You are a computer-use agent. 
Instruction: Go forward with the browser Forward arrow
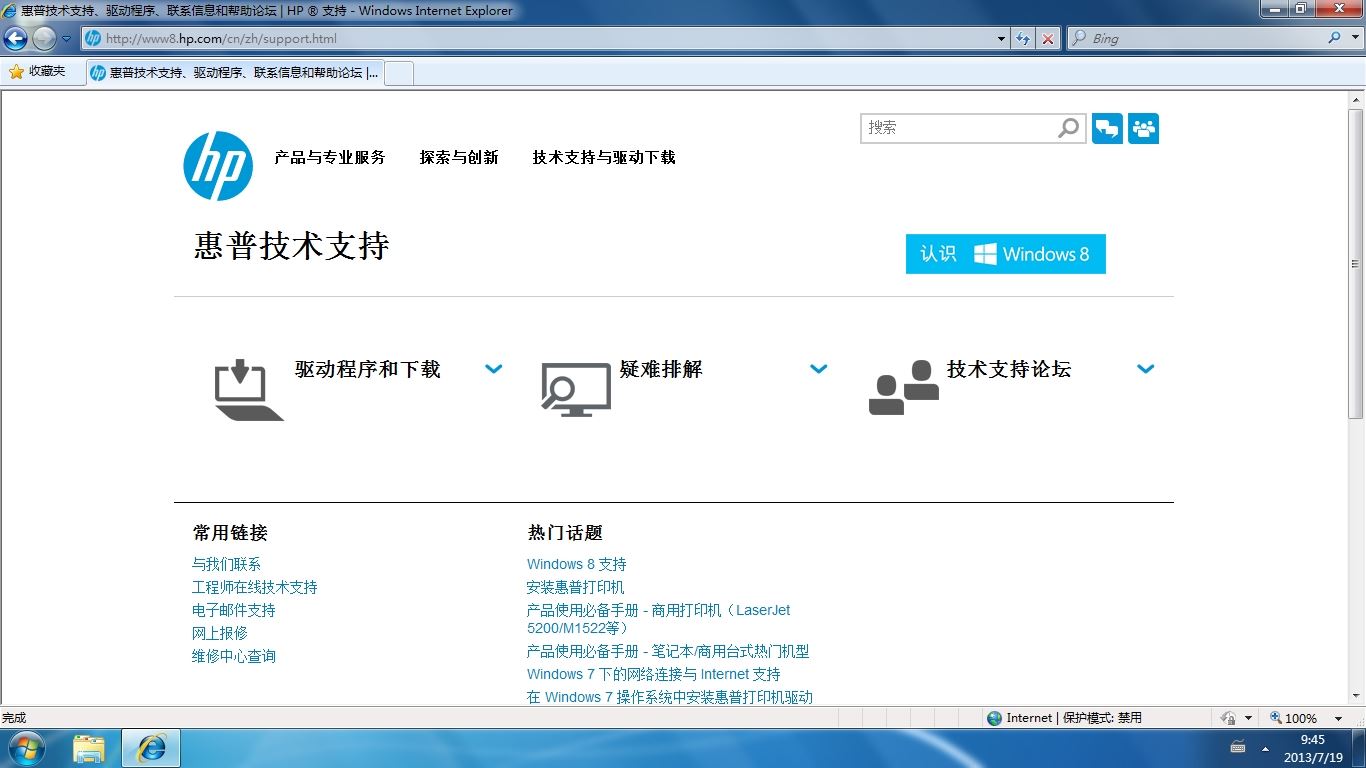(44, 39)
